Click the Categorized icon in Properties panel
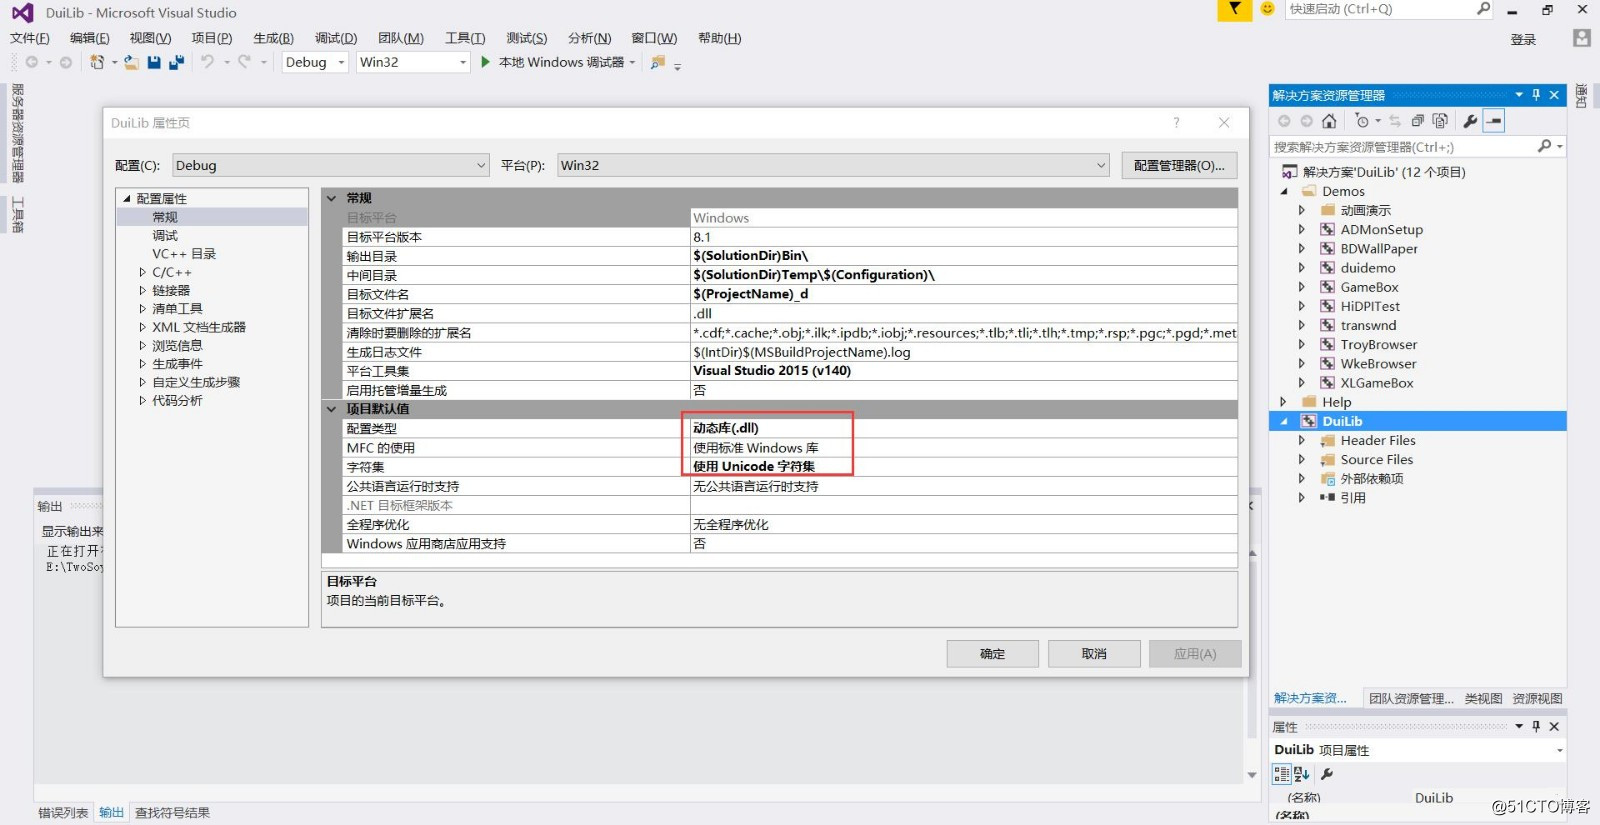Image resolution: width=1600 pixels, height=825 pixels. pos(1281,774)
